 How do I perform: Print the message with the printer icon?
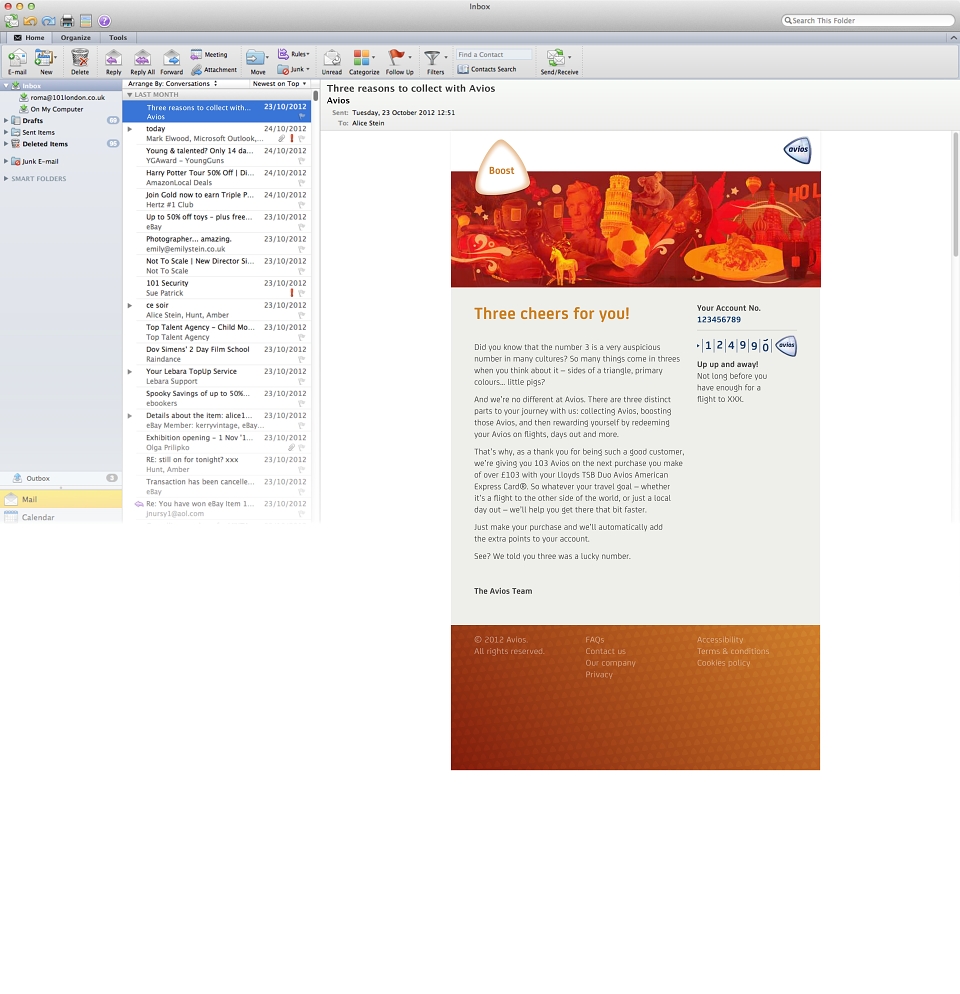[x=67, y=21]
